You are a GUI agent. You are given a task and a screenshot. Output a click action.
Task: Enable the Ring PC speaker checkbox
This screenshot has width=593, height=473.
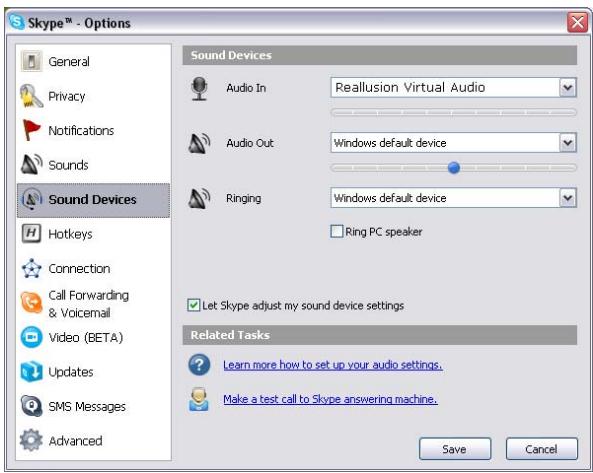pyautogui.click(x=337, y=231)
